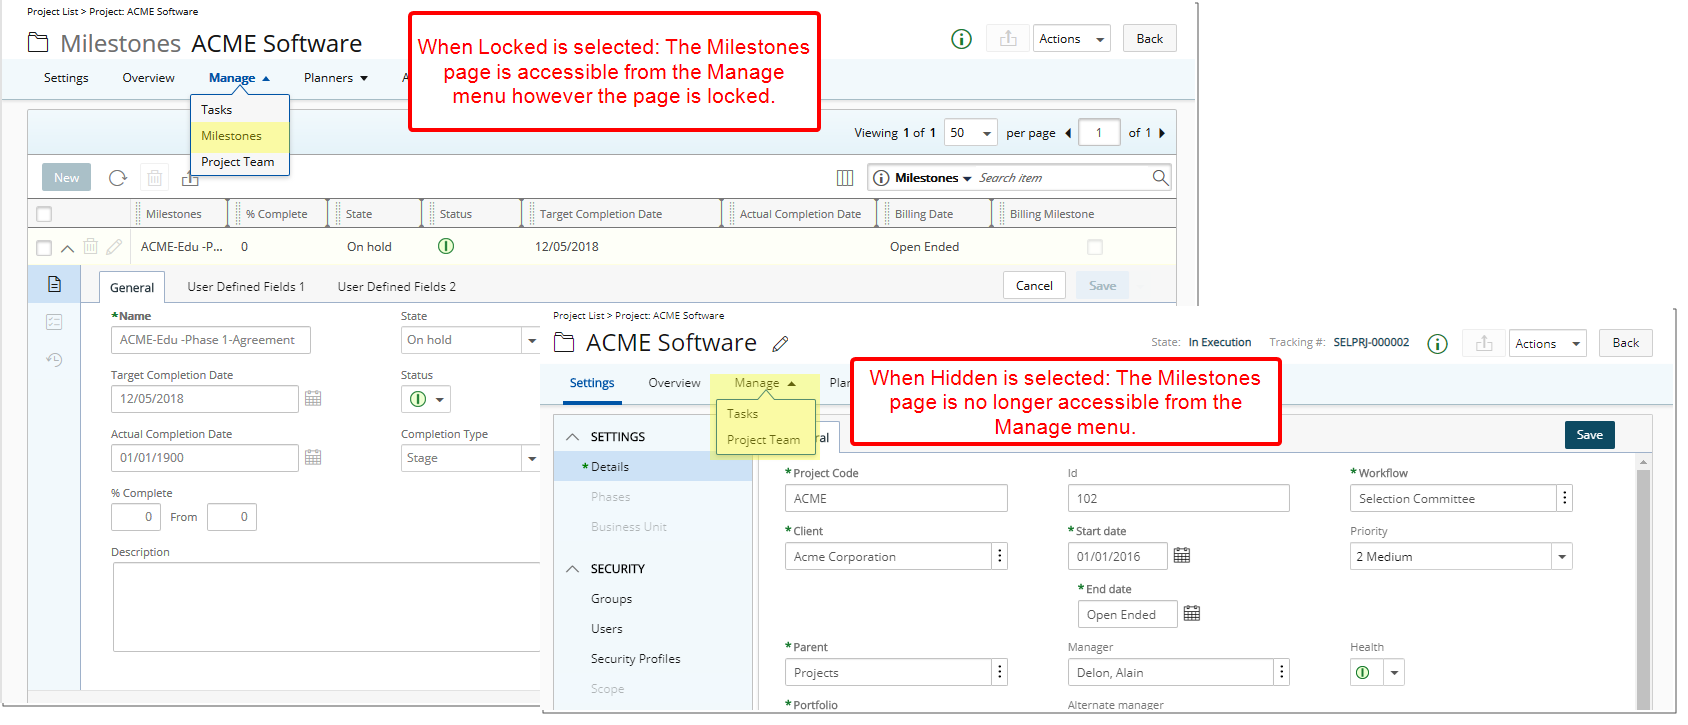Click the delete trash icon in milestones toolbar
1688x725 pixels.
click(154, 178)
